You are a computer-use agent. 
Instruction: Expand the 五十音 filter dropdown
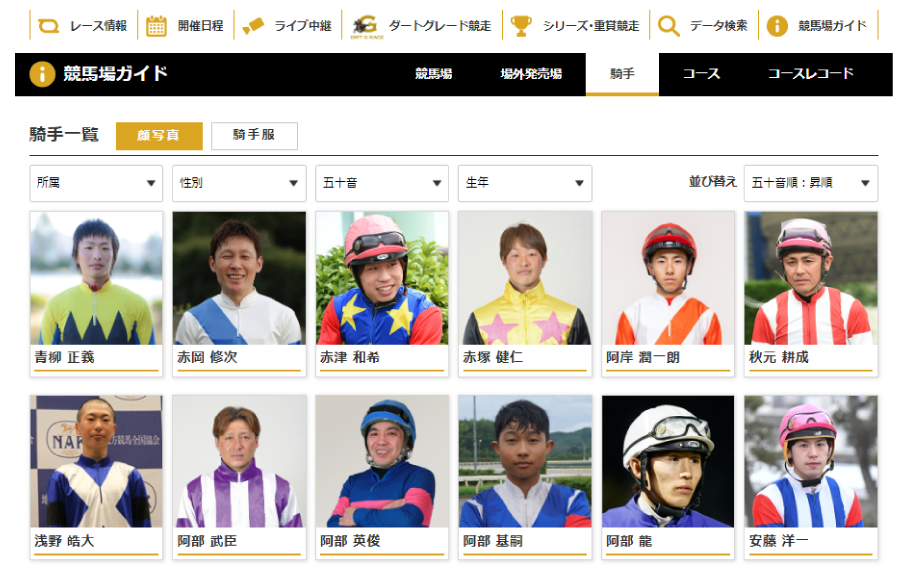[x=382, y=183]
